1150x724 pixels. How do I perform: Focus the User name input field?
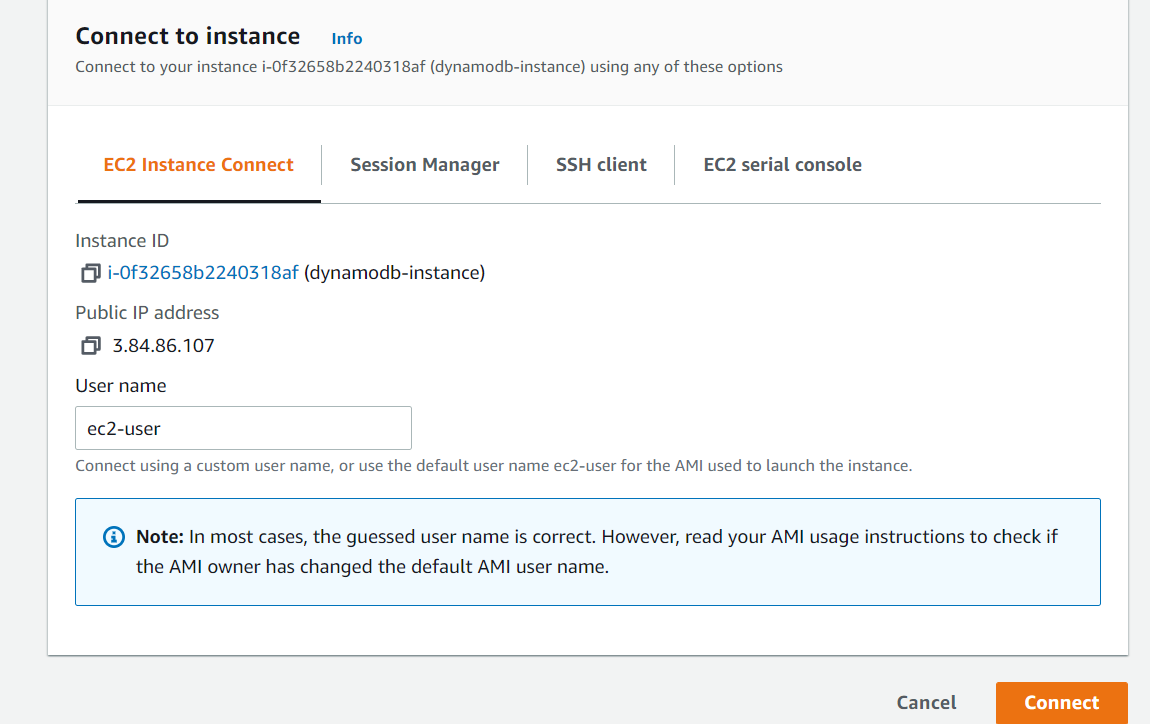tap(243, 427)
